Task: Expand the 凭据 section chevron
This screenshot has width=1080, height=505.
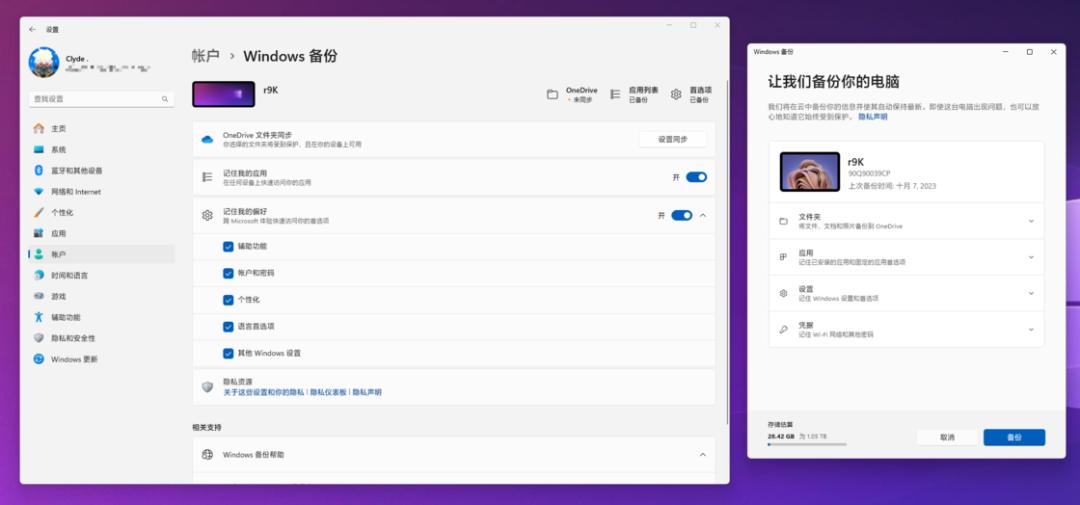Action: click(x=1031, y=329)
